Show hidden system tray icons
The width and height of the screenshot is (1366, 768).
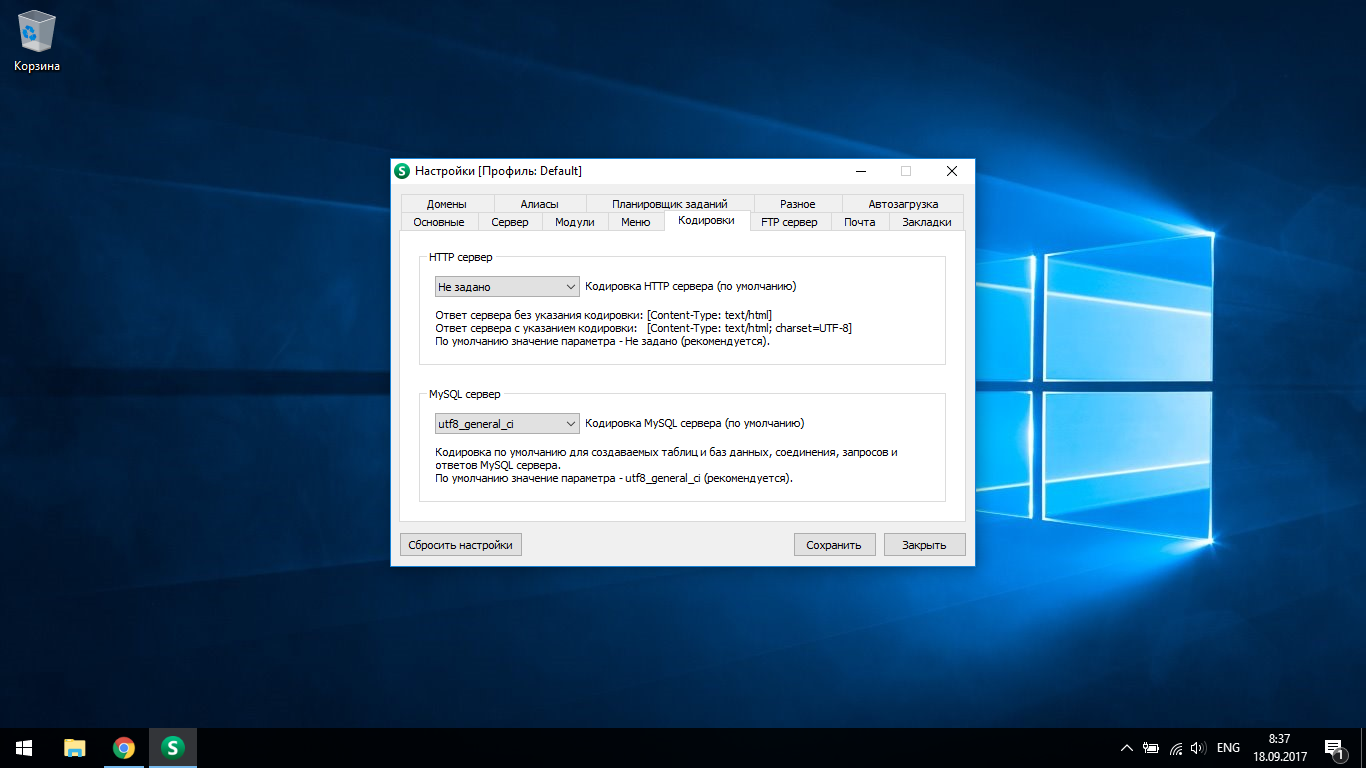1127,748
